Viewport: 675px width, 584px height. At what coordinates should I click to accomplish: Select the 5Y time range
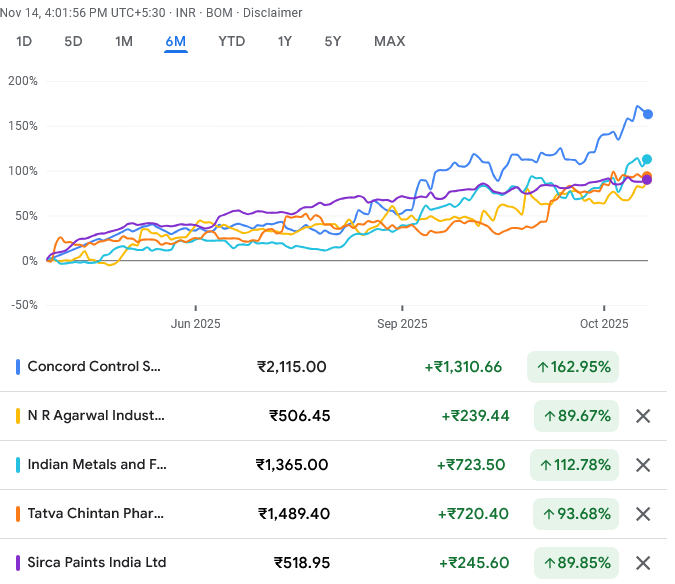pos(333,41)
